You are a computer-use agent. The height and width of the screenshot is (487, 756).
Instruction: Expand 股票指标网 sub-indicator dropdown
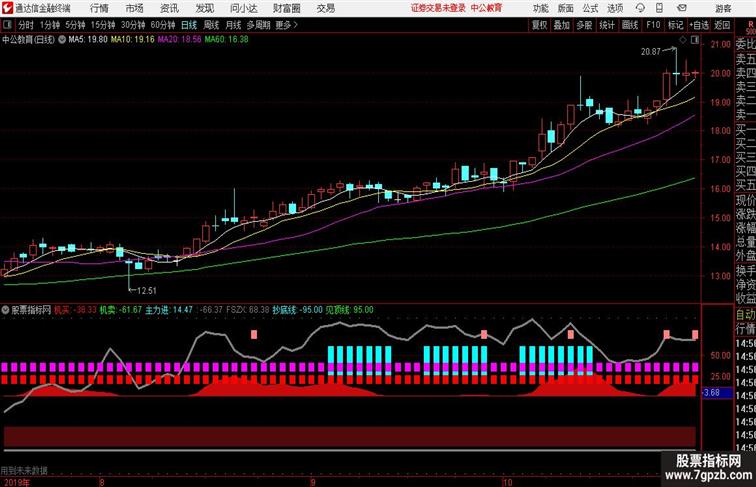tap(5, 310)
